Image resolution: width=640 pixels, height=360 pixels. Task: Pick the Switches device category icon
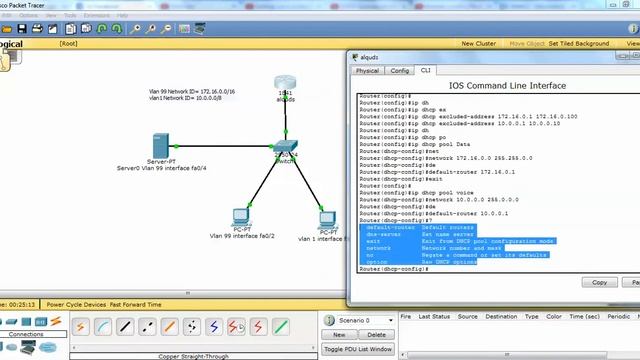tap(11, 322)
